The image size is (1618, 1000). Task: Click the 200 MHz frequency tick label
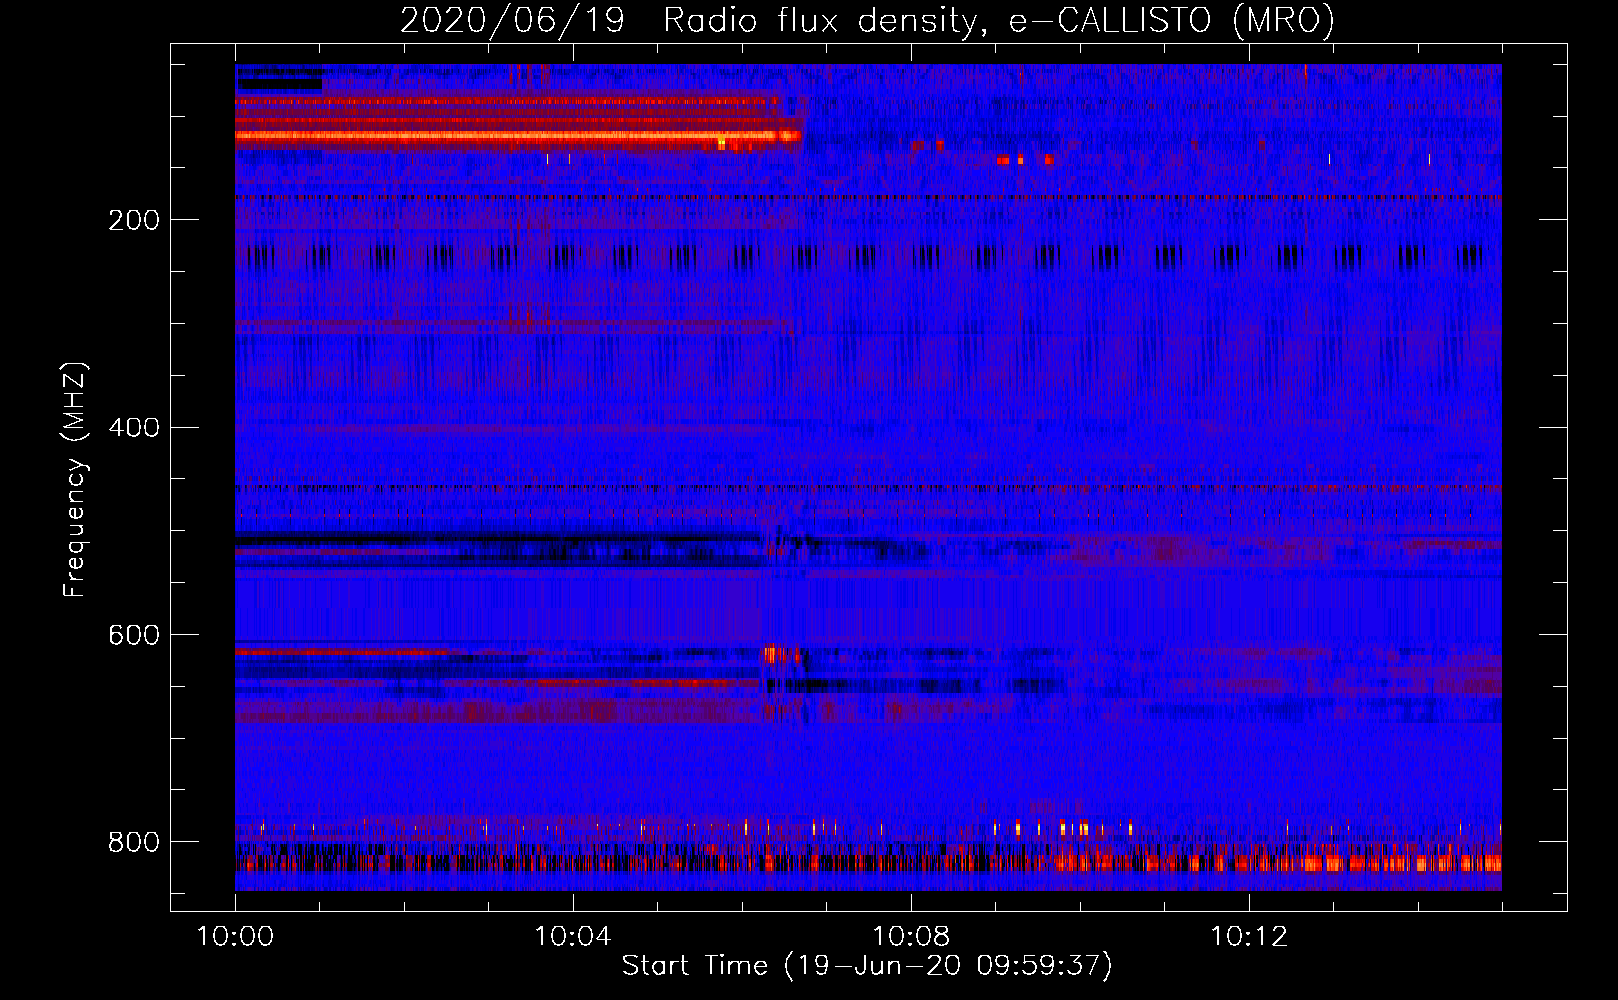[x=134, y=220]
